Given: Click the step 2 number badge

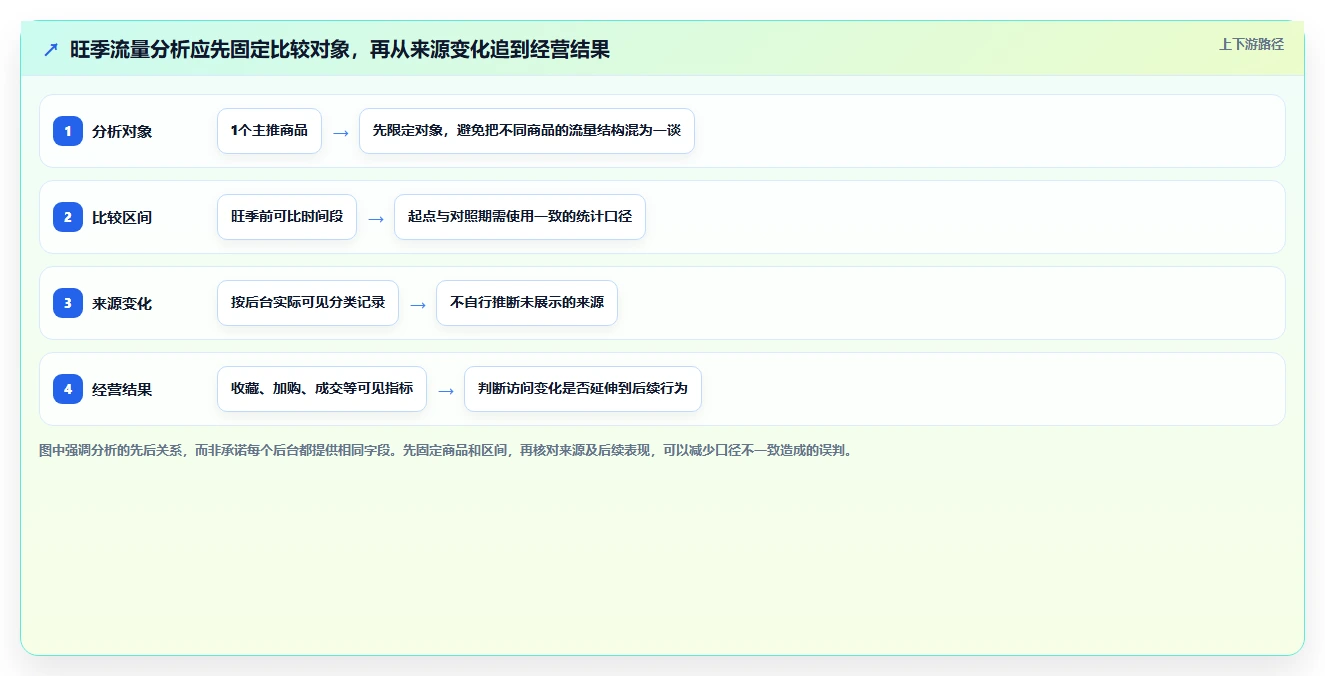Looking at the screenshot, I should [x=68, y=217].
